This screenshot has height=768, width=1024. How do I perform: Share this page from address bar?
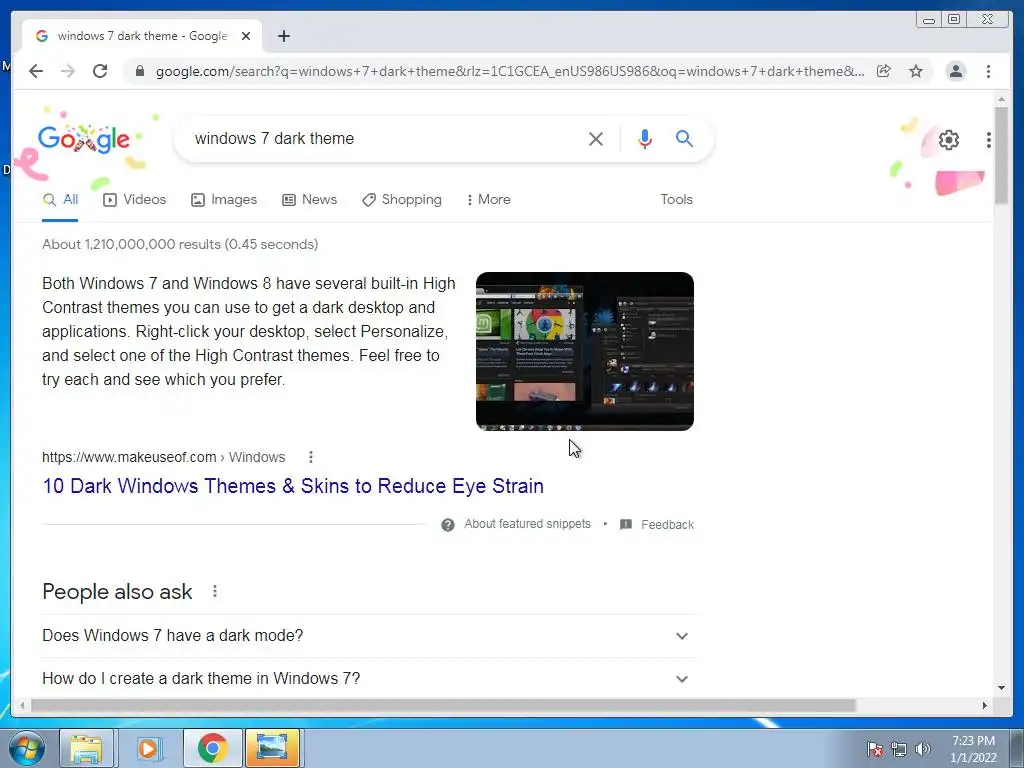click(x=884, y=71)
